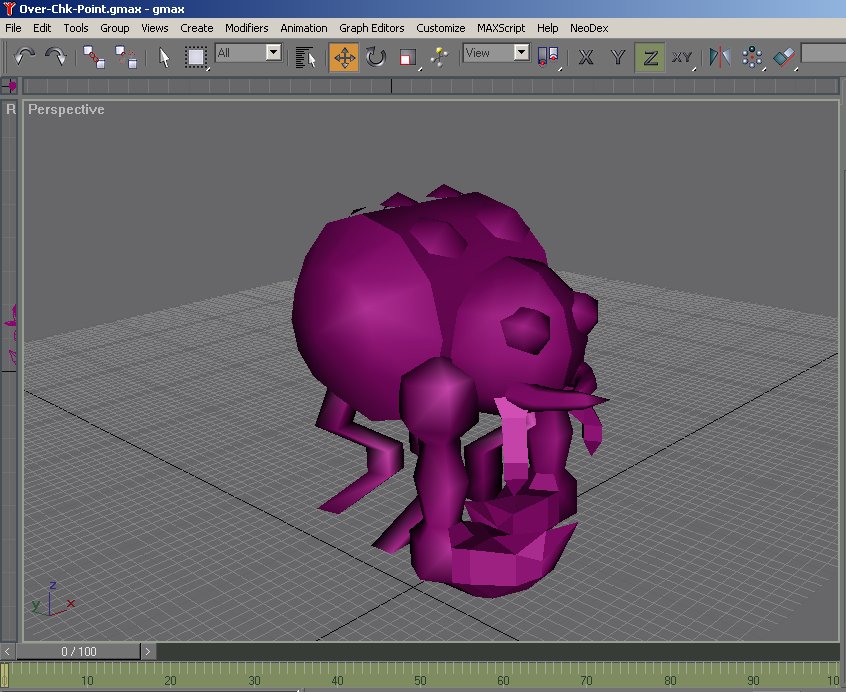Viewport: 846px width, 692px height.
Task: Open the Animation menu
Action: click(304, 28)
